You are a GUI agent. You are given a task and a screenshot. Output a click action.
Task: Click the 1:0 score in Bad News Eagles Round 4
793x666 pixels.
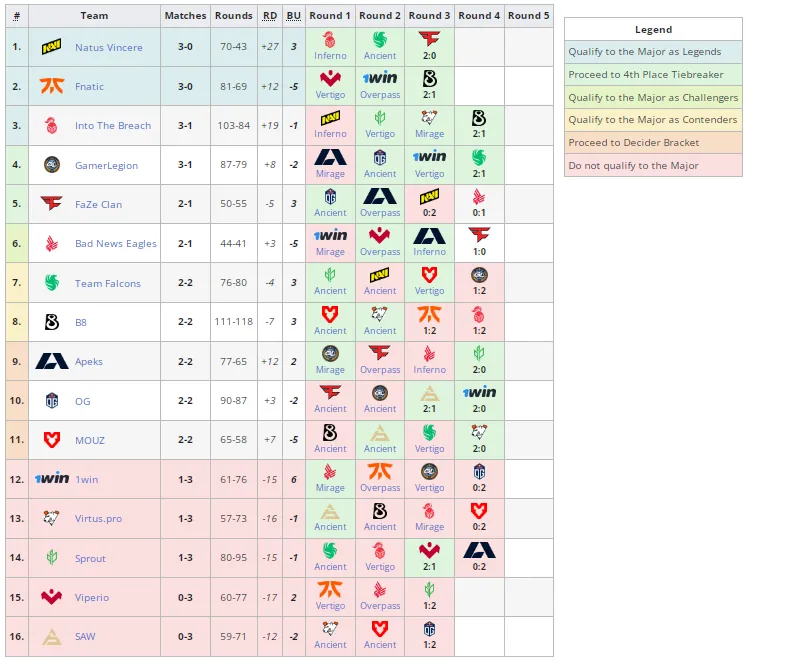[479, 252]
